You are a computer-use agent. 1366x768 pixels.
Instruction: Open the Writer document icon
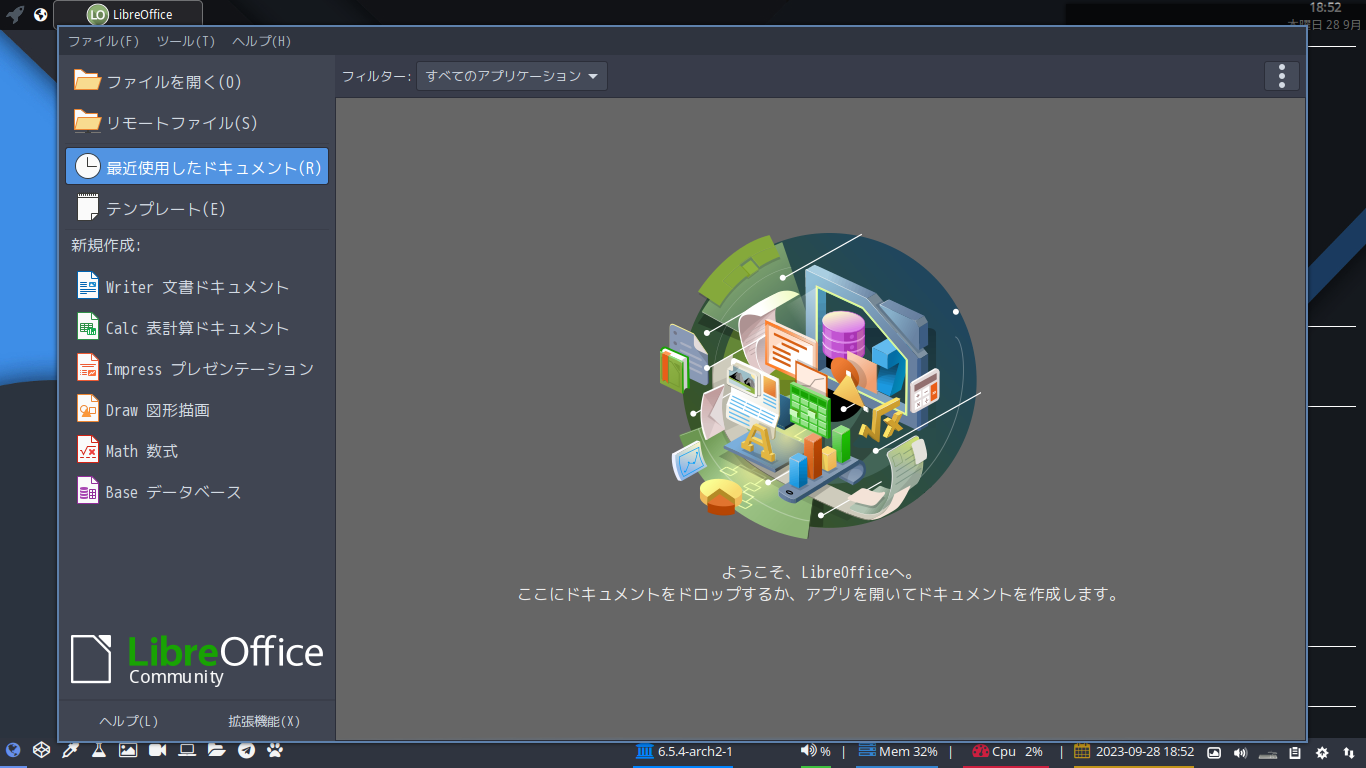coord(88,286)
